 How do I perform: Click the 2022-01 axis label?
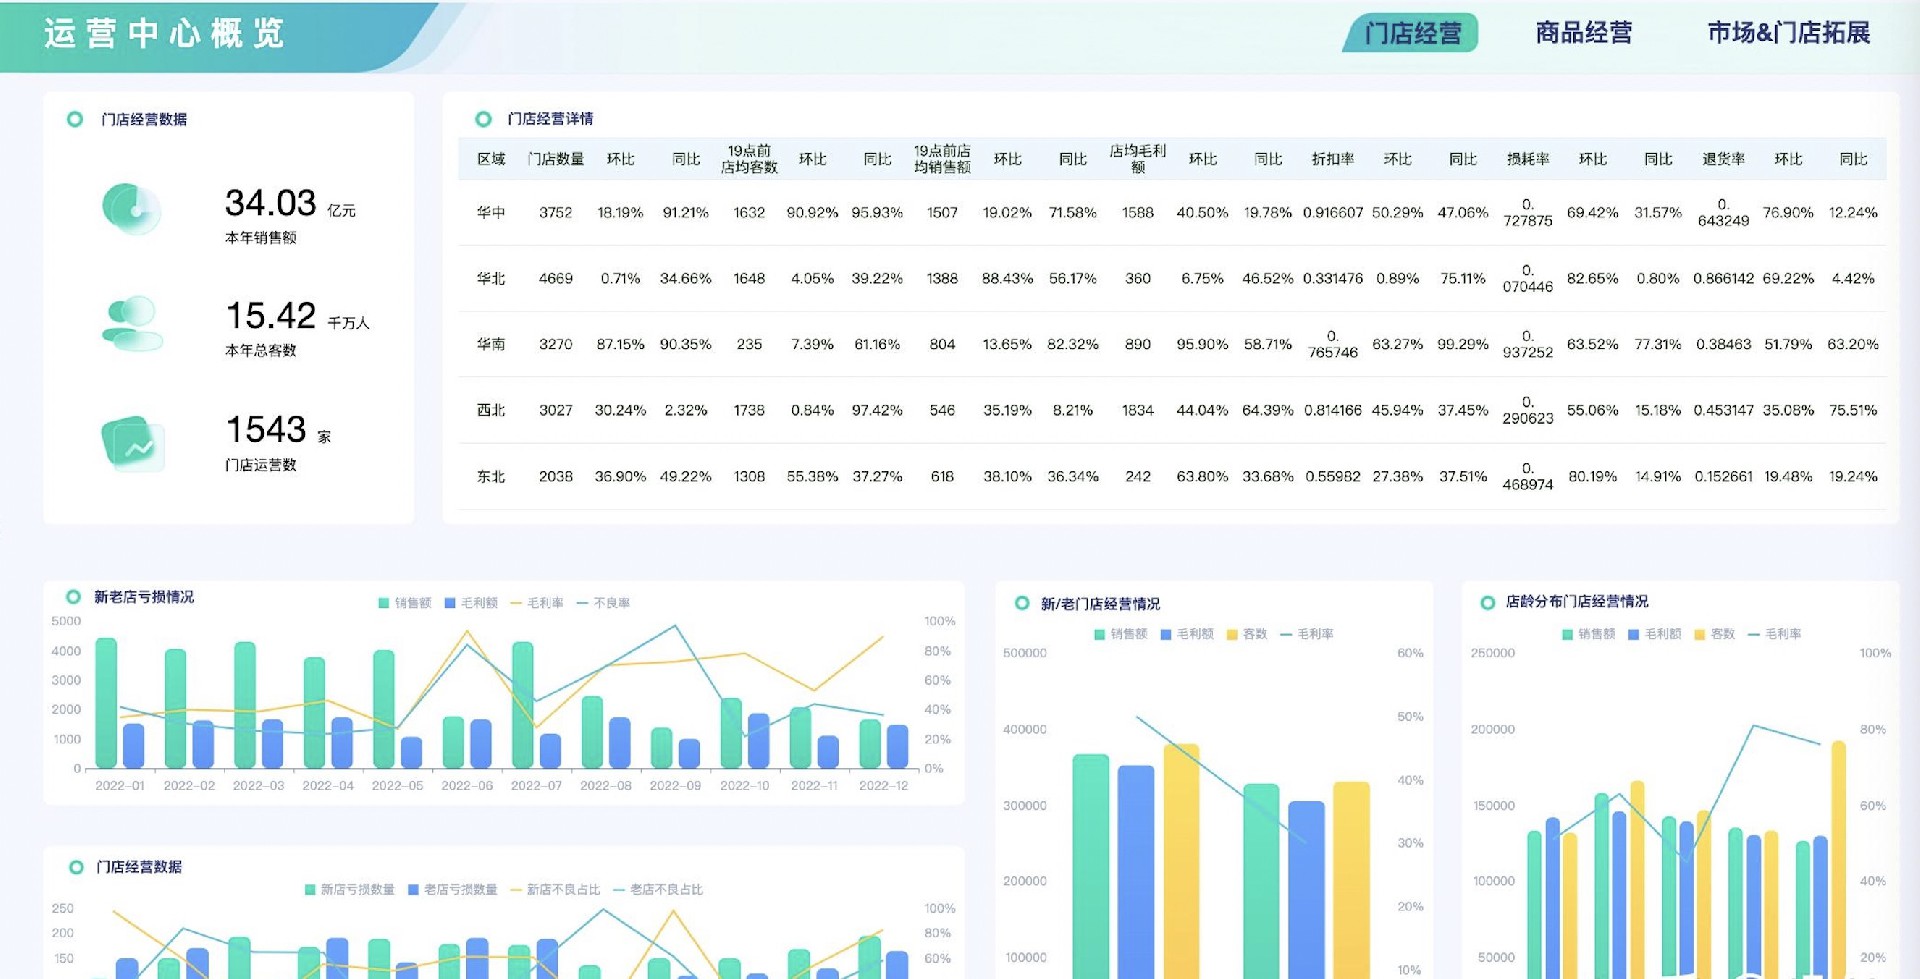120,786
